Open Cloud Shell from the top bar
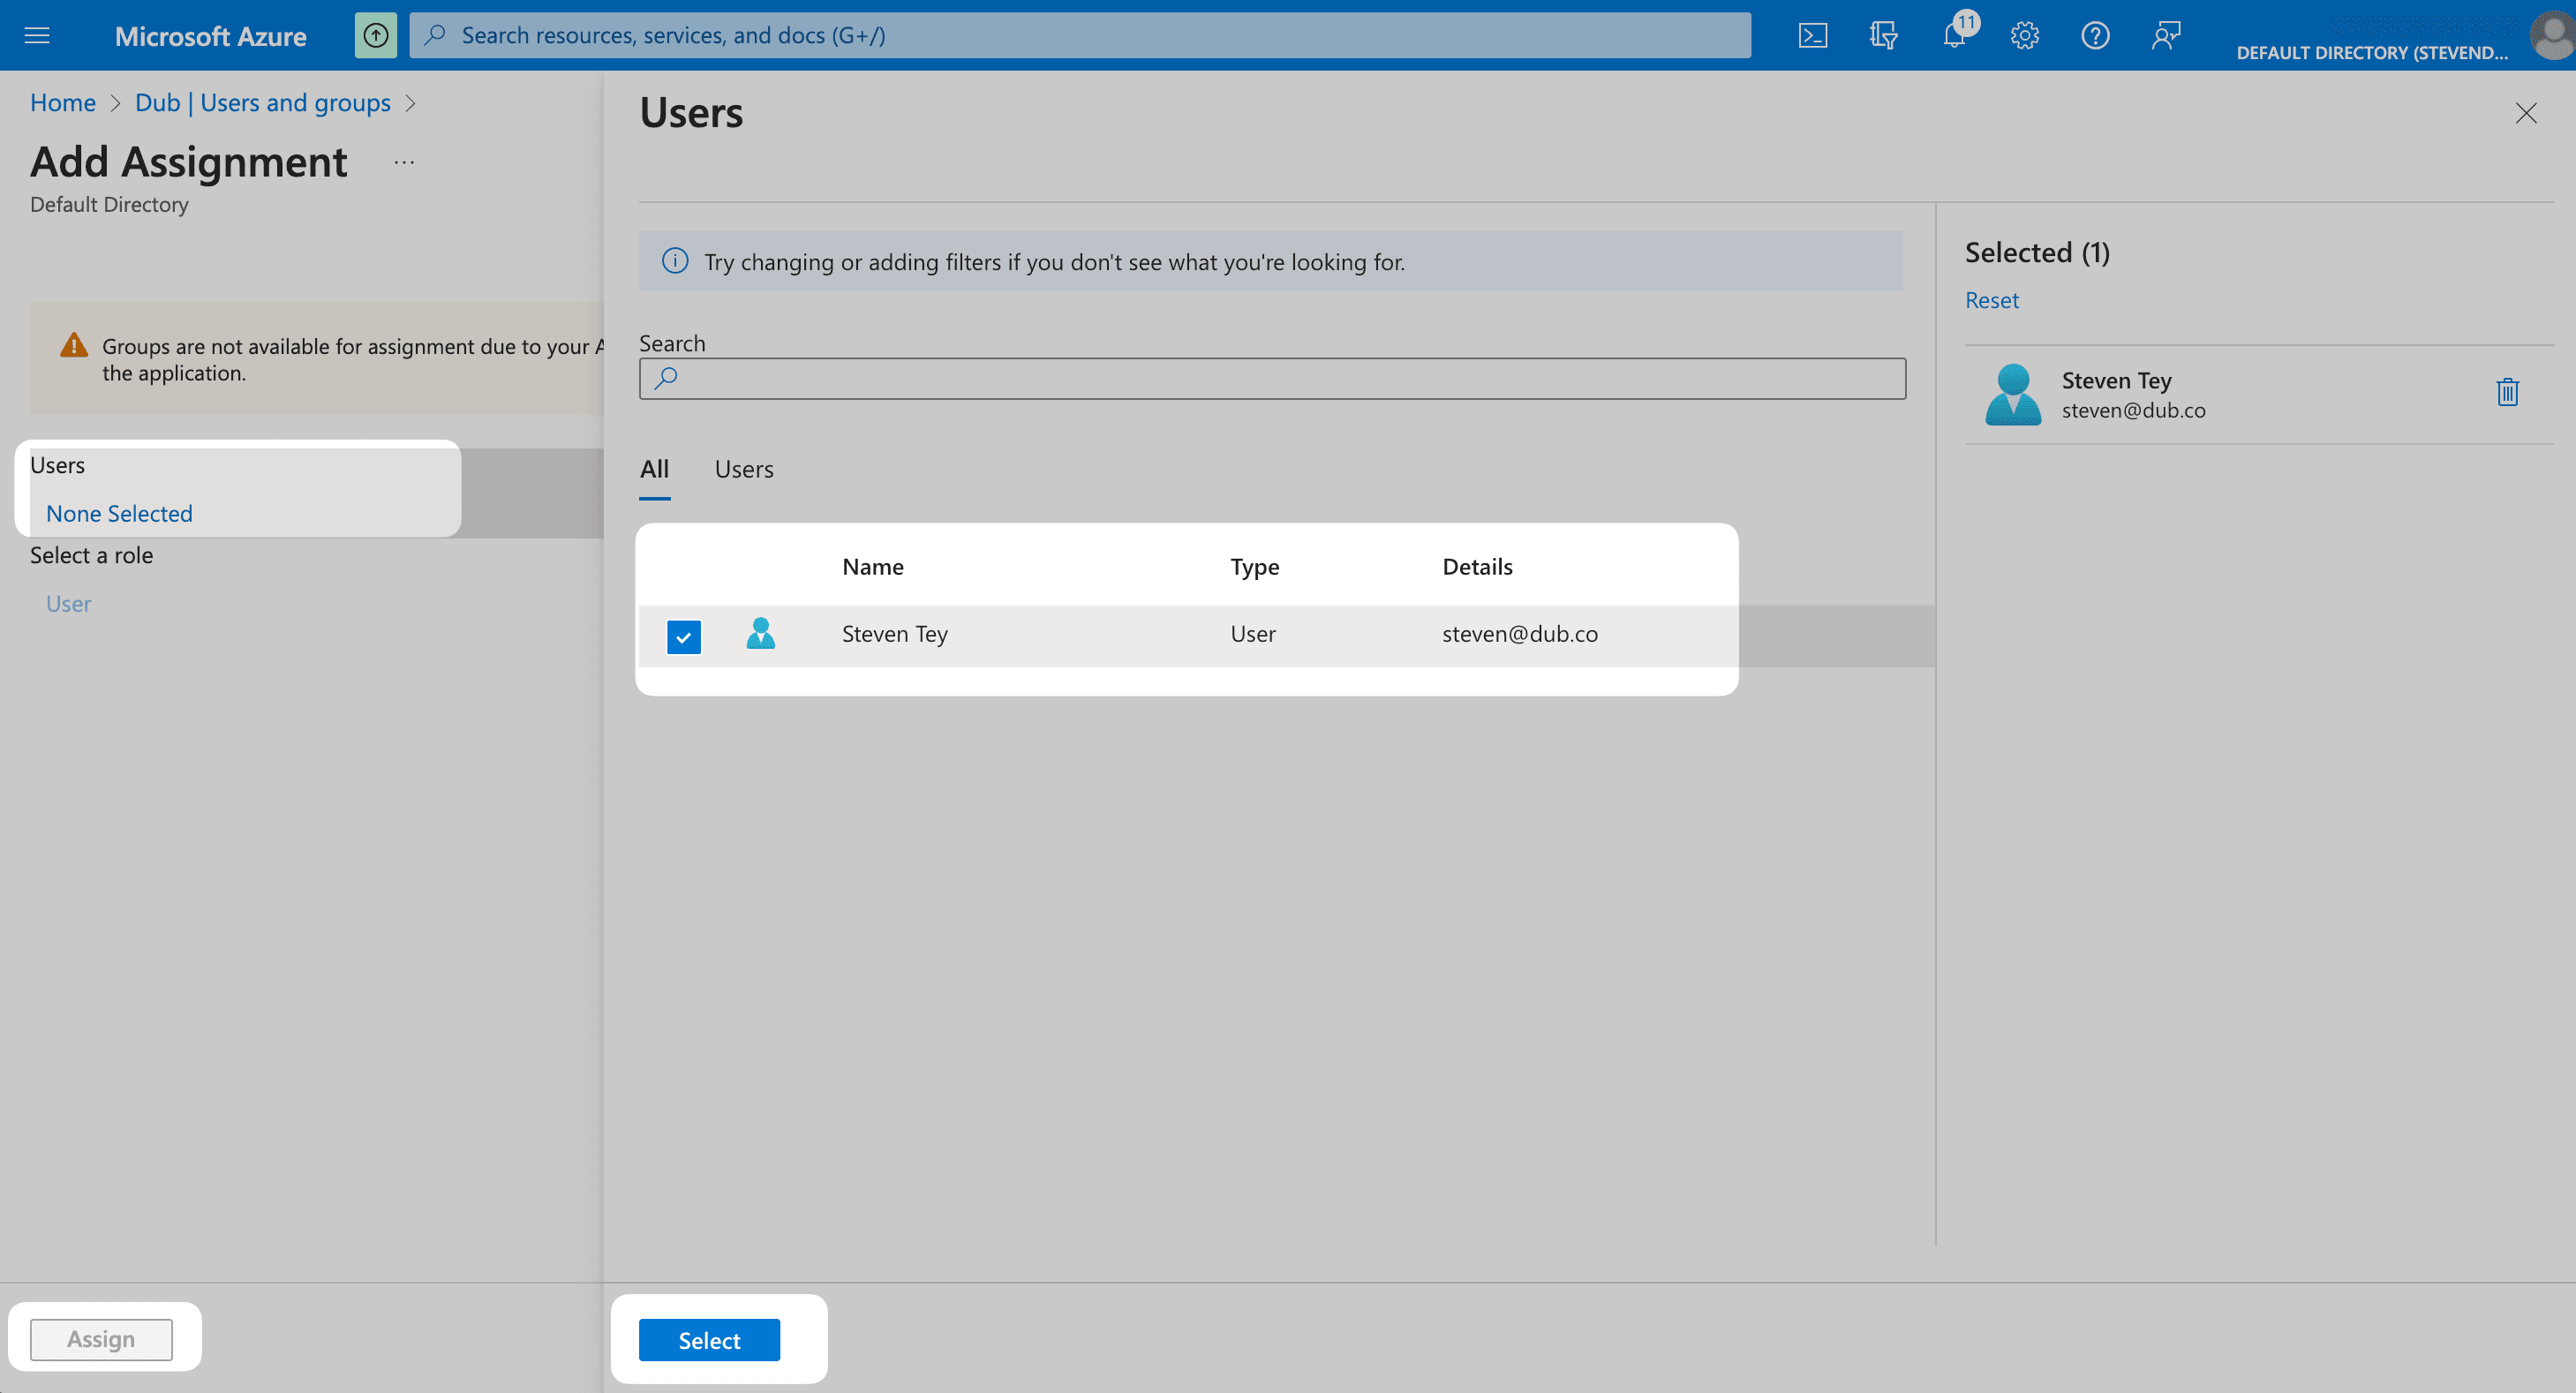Screen dimensions: 2576x1393 (1813, 35)
